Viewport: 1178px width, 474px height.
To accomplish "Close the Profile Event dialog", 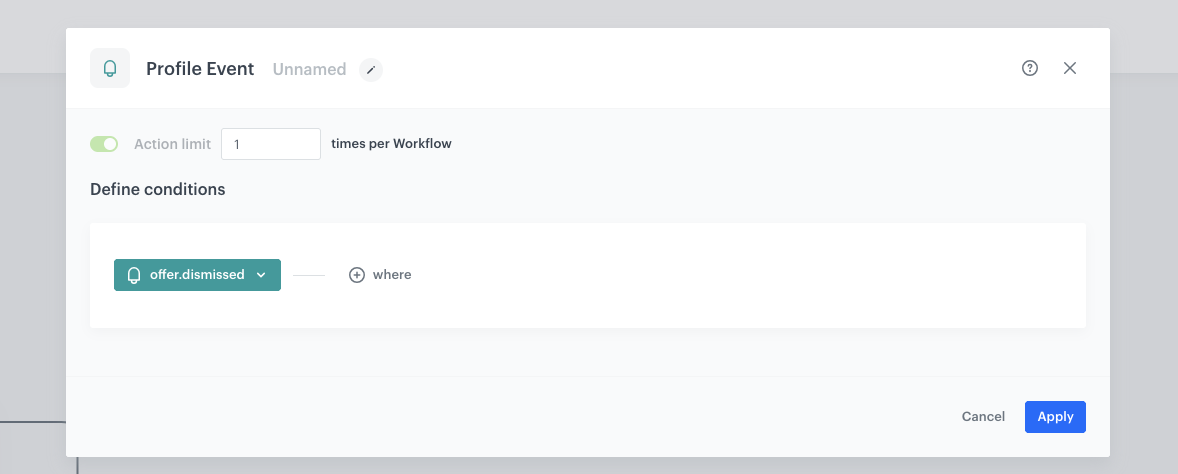I will tap(1070, 68).
